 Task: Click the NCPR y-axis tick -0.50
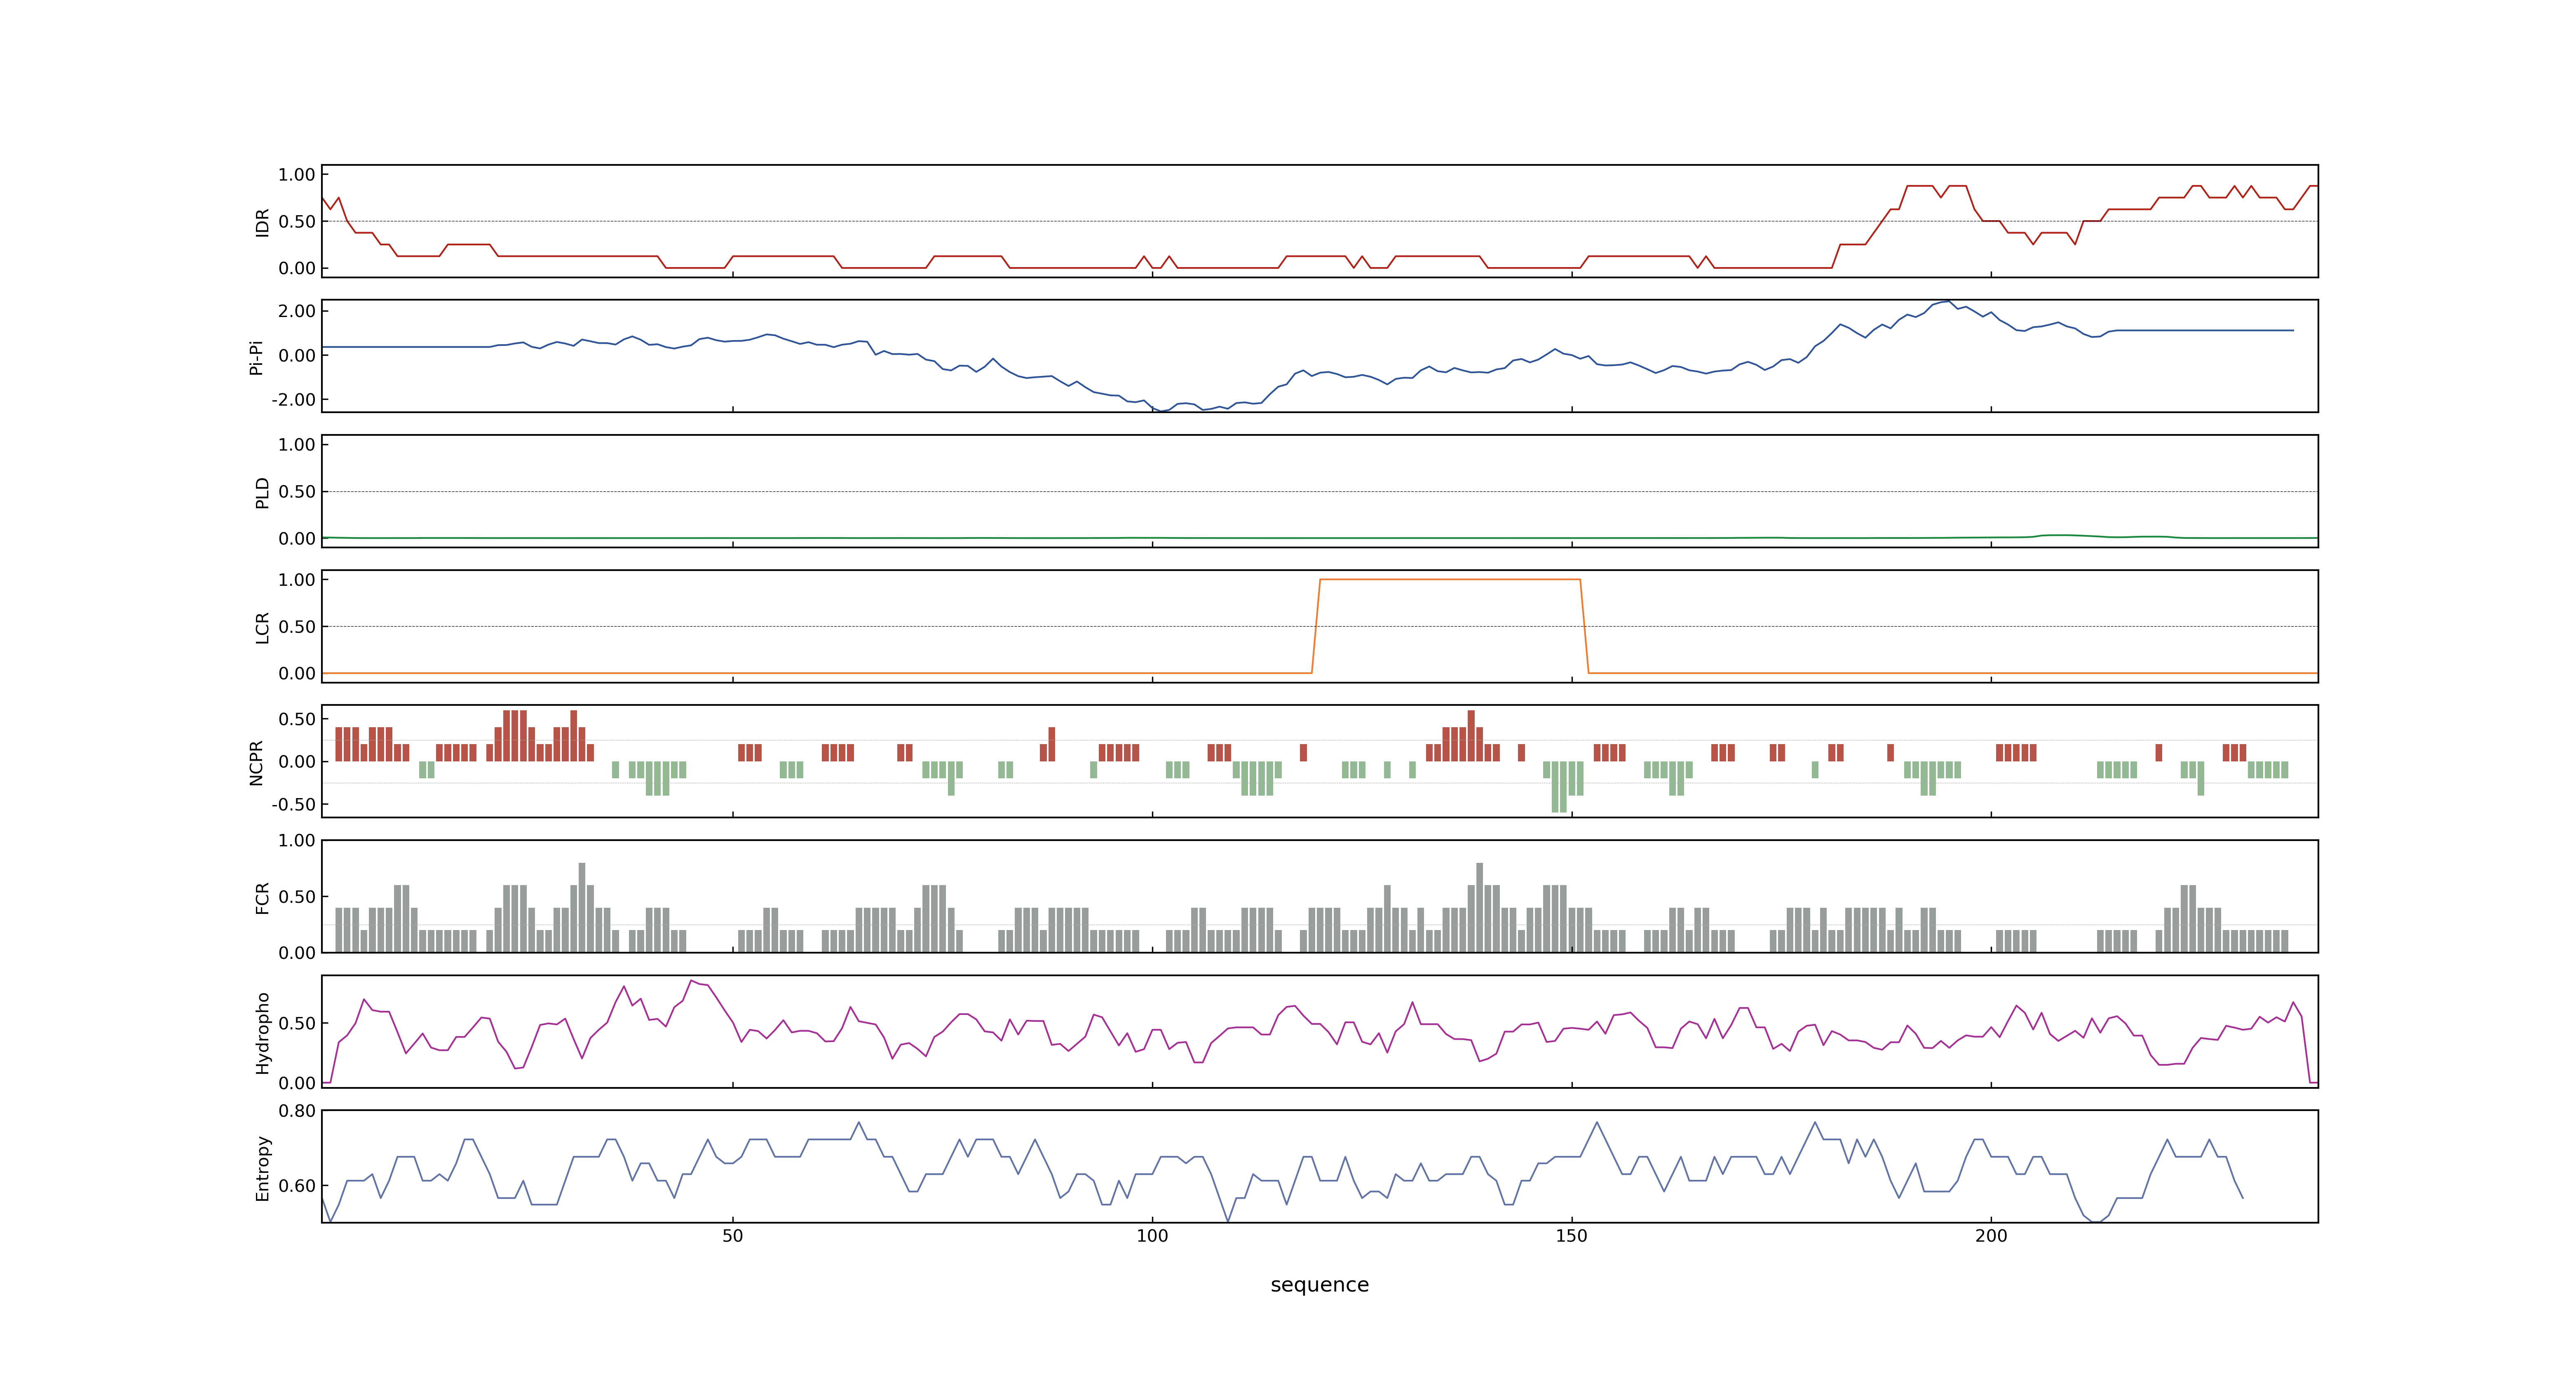(x=294, y=804)
